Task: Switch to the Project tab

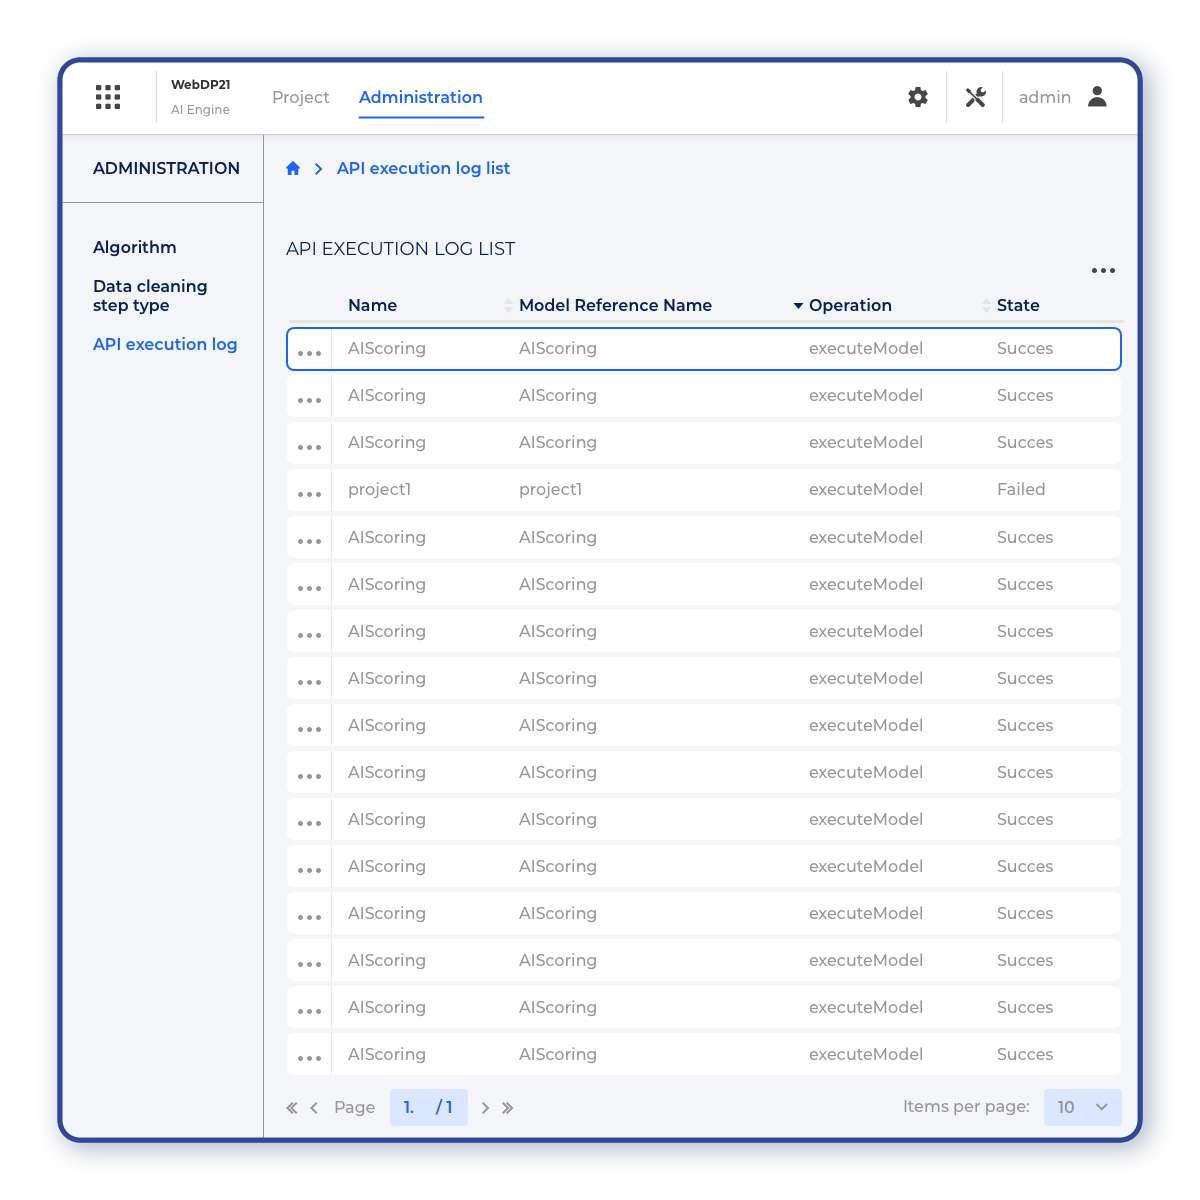Action: coord(300,97)
